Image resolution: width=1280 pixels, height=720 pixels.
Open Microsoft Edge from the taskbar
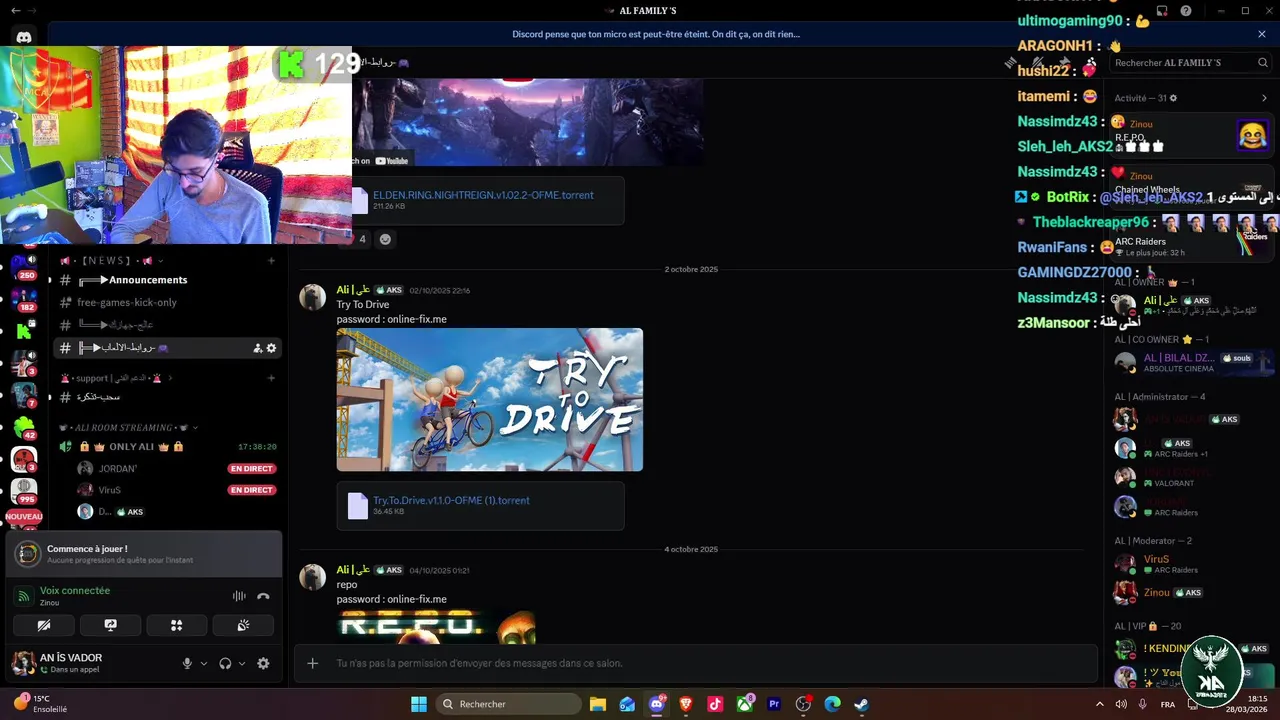(832, 704)
